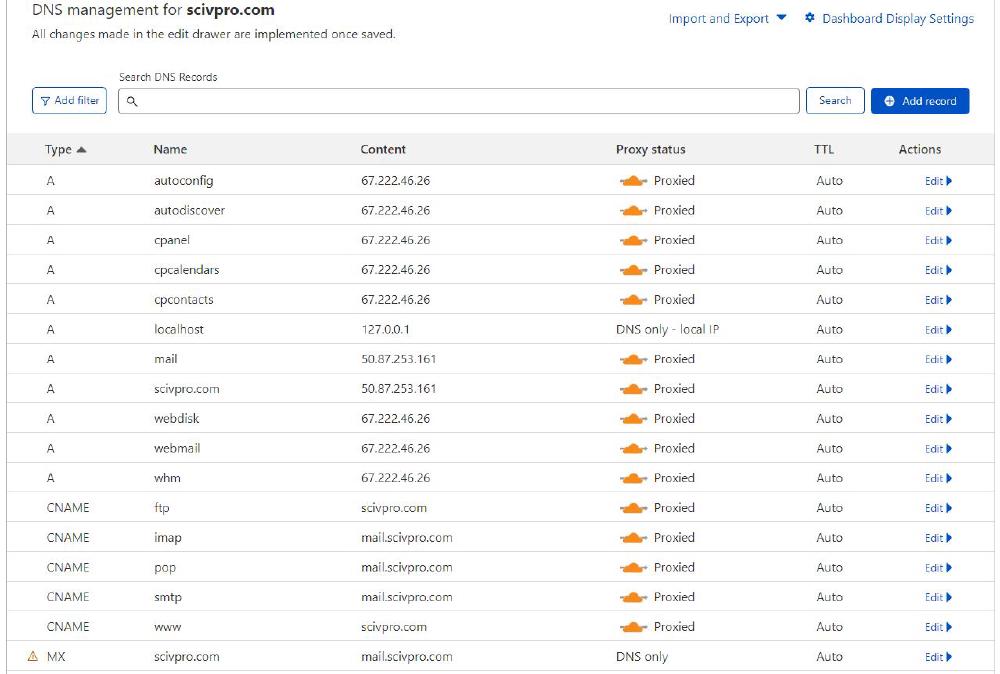
Task: Click the warning triangle icon beside MX record
Action: point(33,656)
